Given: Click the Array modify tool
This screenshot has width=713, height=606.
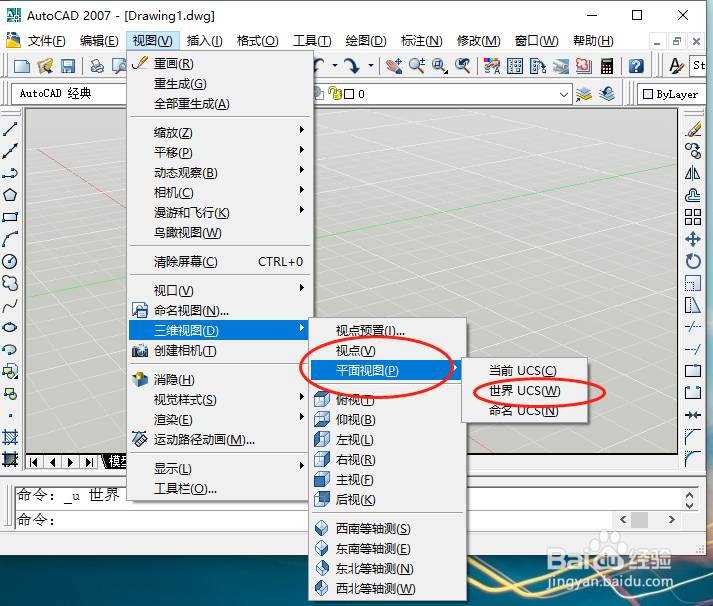Looking at the screenshot, I should coord(693,217).
